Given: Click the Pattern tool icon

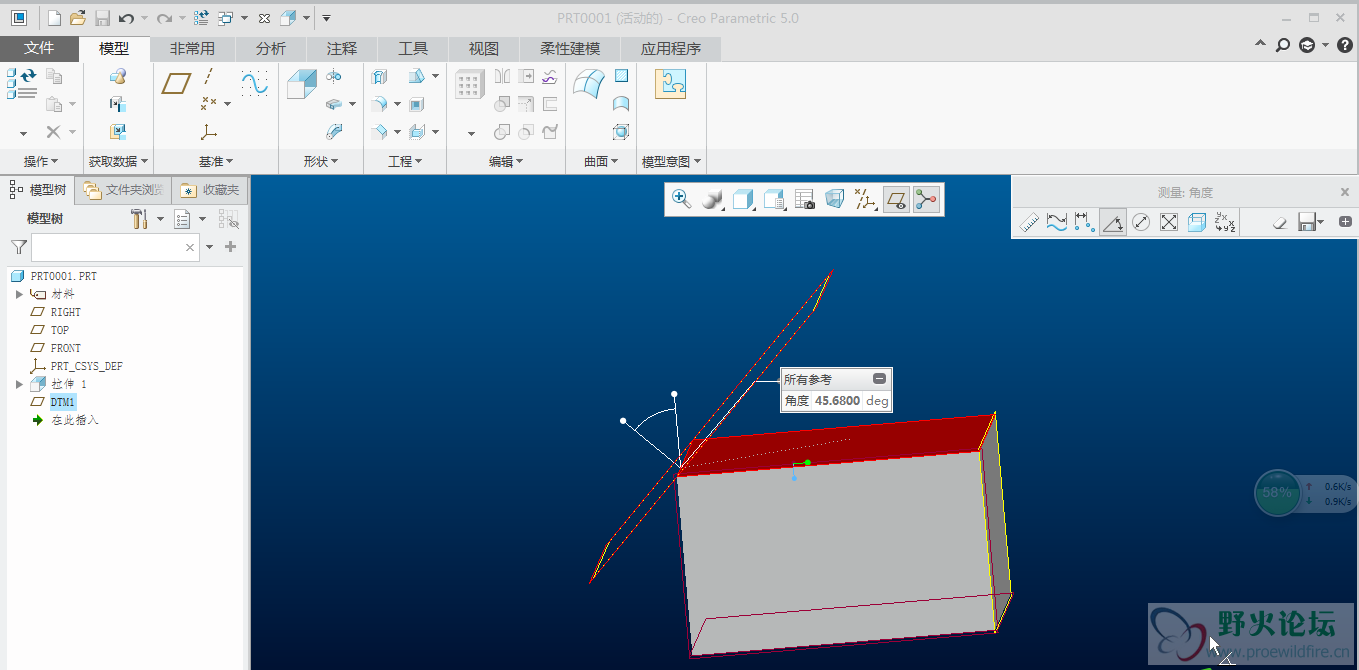Looking at the screenshot, I should coord(470,84).
